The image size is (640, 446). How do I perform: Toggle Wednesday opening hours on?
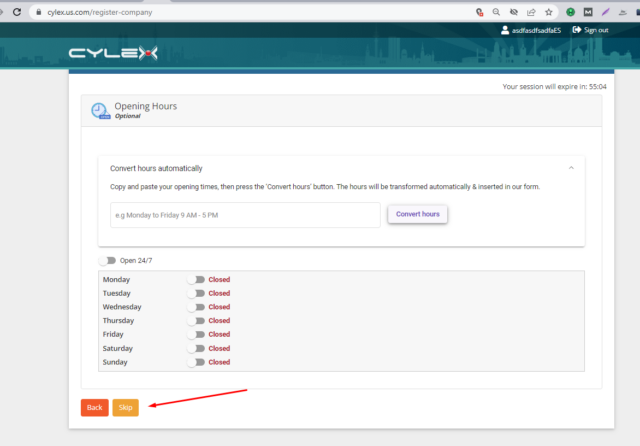click(196, 307)
